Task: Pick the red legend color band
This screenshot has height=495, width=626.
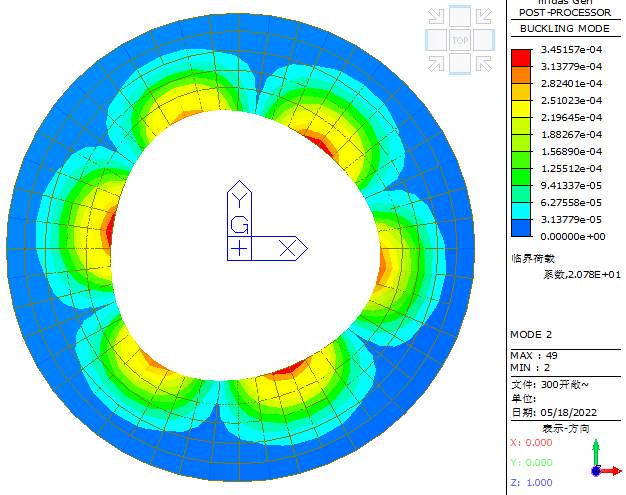Action: tap(521, 58)
